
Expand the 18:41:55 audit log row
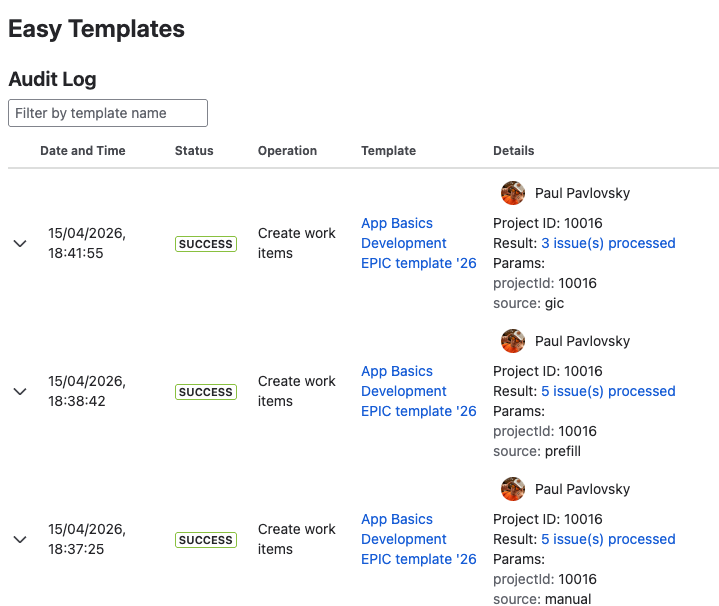pos(20,243)
